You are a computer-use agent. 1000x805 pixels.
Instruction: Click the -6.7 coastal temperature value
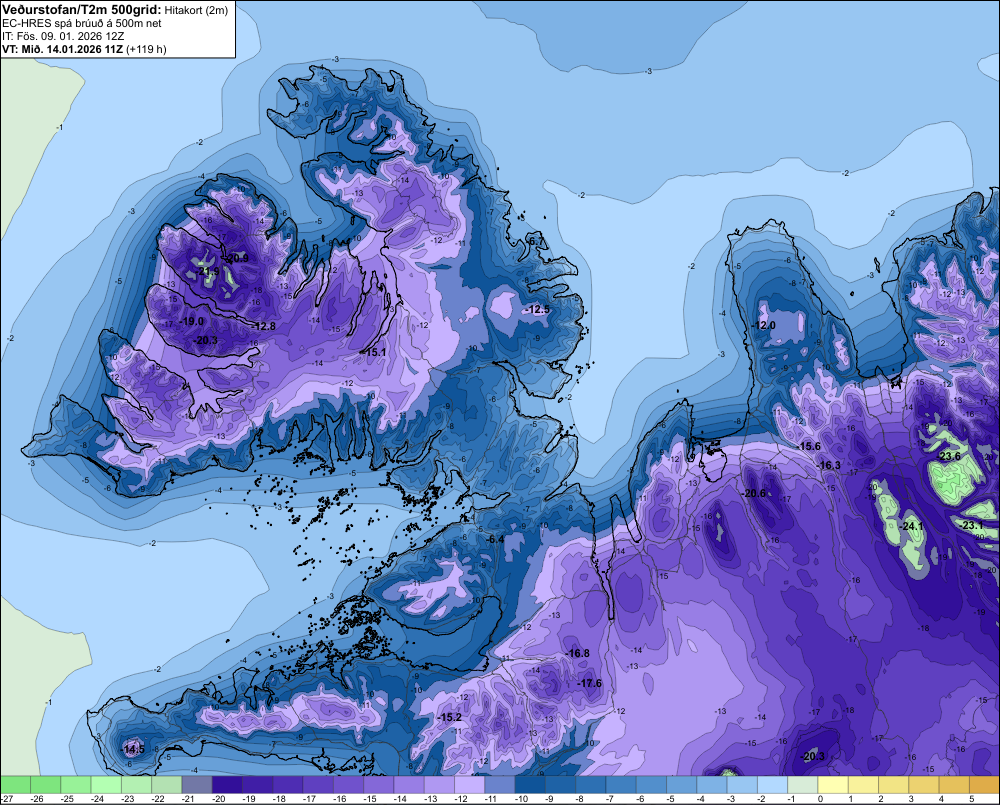(x=536, y=240)
